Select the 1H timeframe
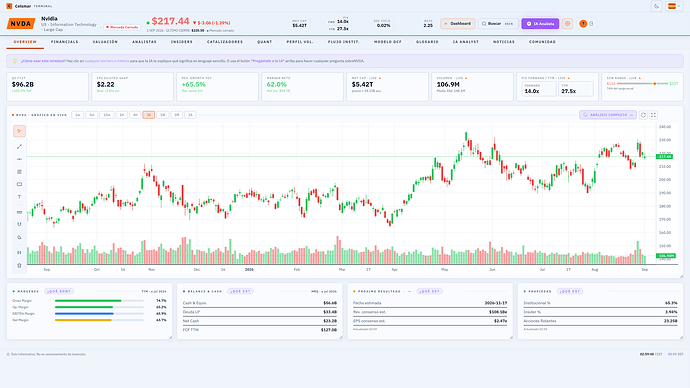Image resolution: width=690 pixels, height=388 pixels. 121,115
